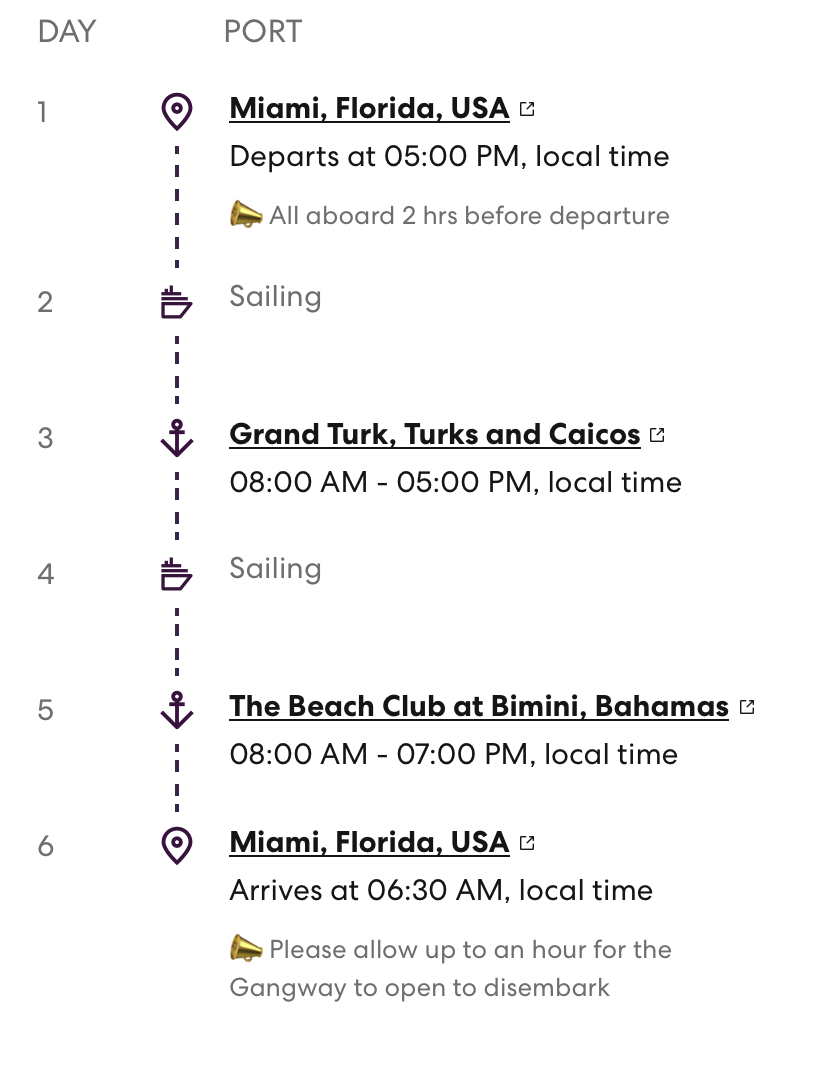816x1076 pixels.
Task: Click the Day 2 sailing ship icon
Action: pyautogui.click(x=176, y=302)
